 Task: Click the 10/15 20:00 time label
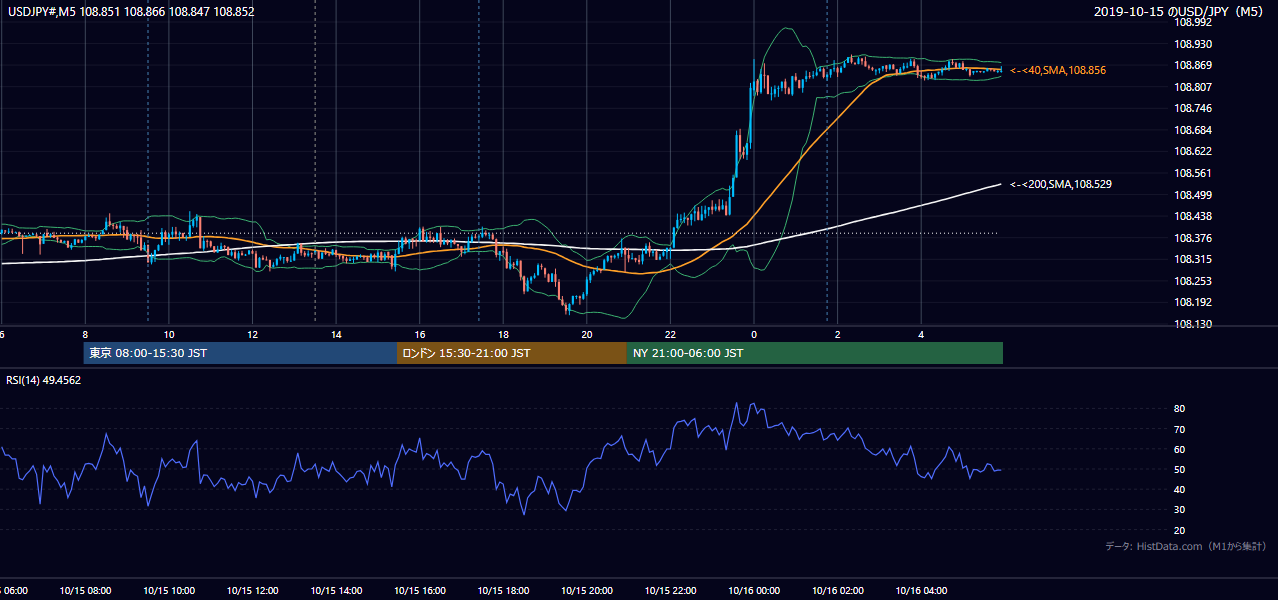point(587,590)
